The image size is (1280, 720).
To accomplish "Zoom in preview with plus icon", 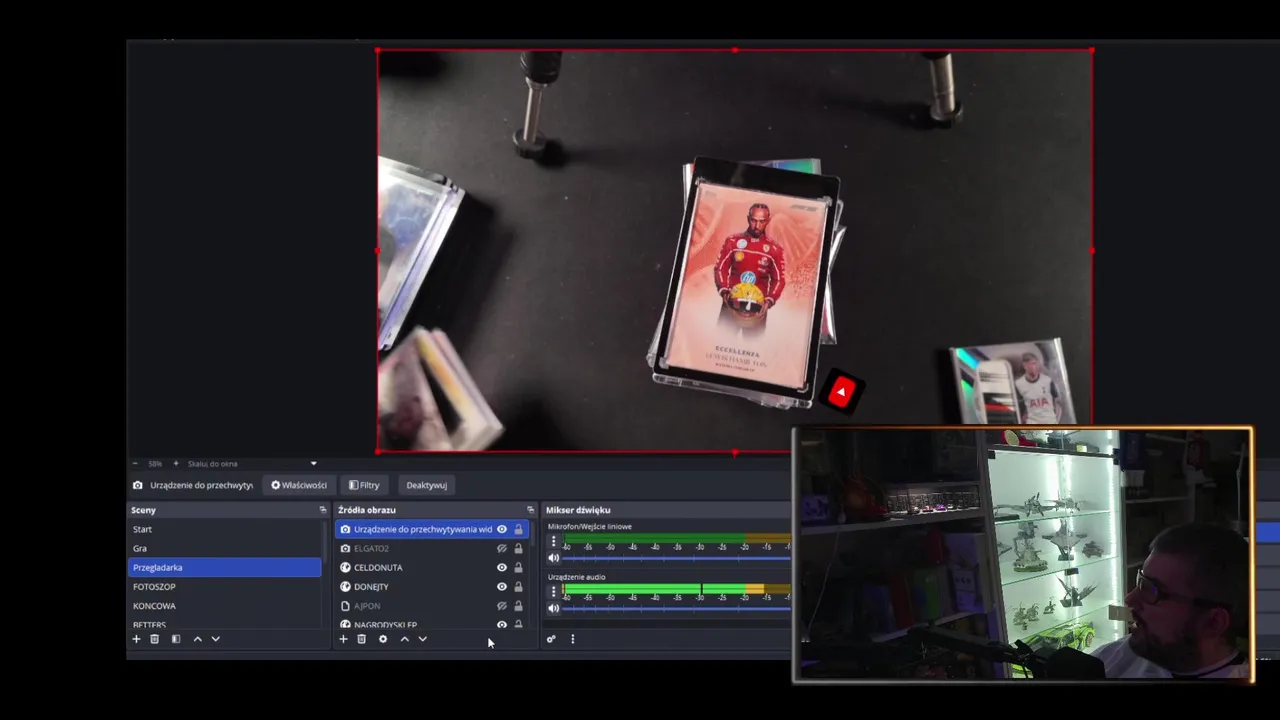I will pos(176,464).
